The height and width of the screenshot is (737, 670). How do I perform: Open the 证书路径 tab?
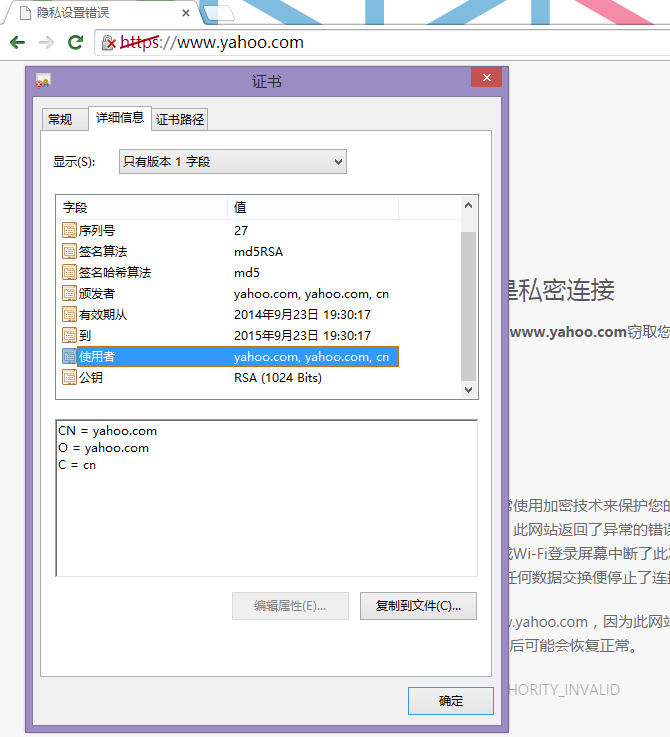tap(180, 119)
